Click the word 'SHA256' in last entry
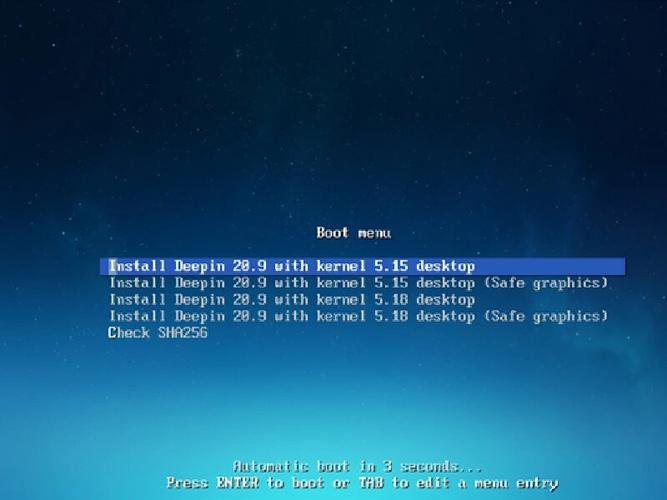Viewport: 667px width, 500px height. 183,333
